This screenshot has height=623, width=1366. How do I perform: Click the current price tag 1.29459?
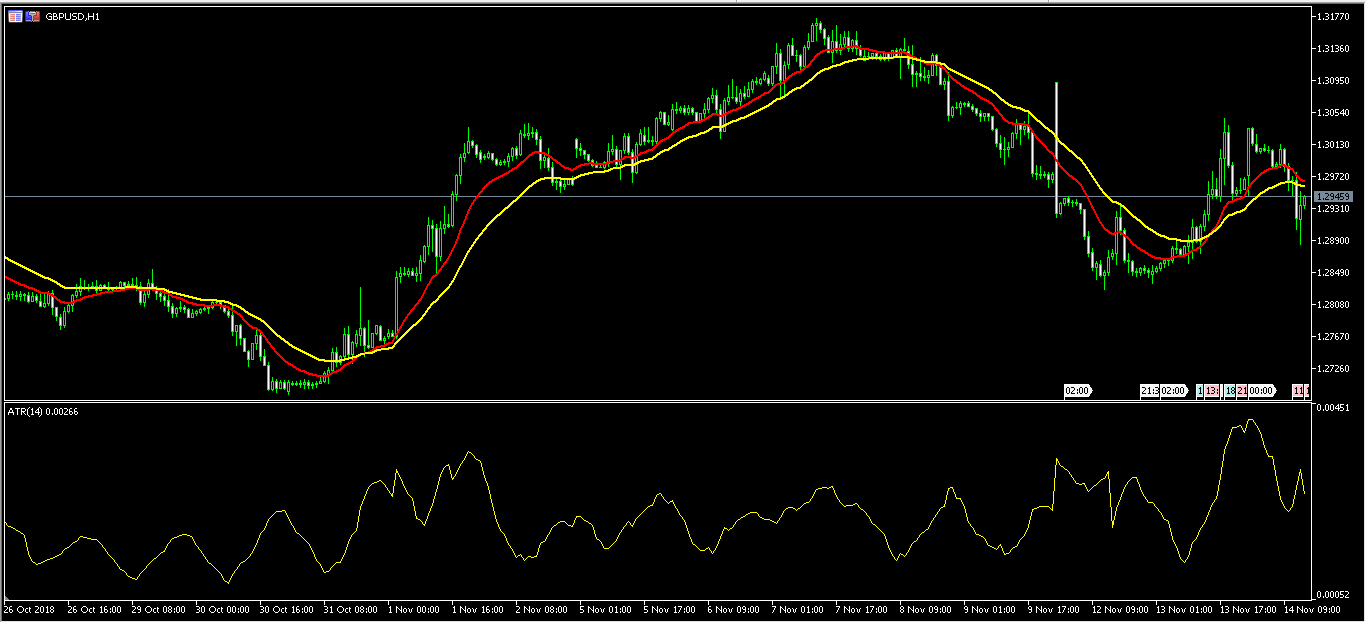click(1333, 197)
